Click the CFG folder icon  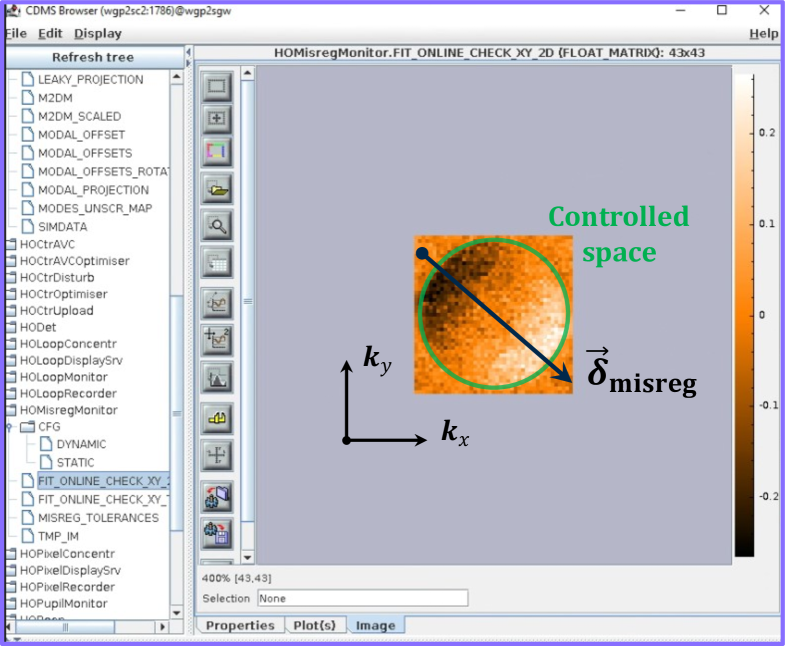[27, 427]
